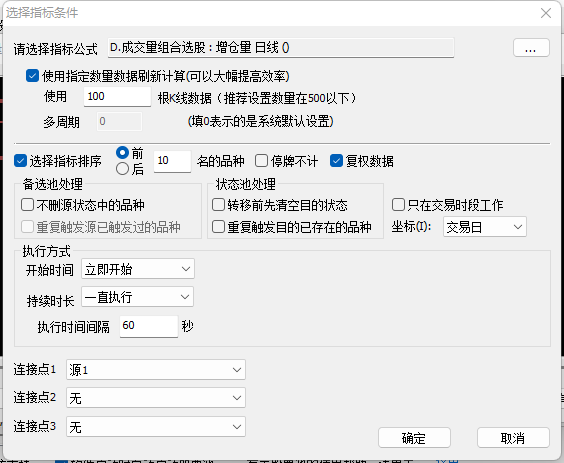564x463 pixels.
Task: Toggle the 选择指标排序 checkbox
Action: (21, 161)
